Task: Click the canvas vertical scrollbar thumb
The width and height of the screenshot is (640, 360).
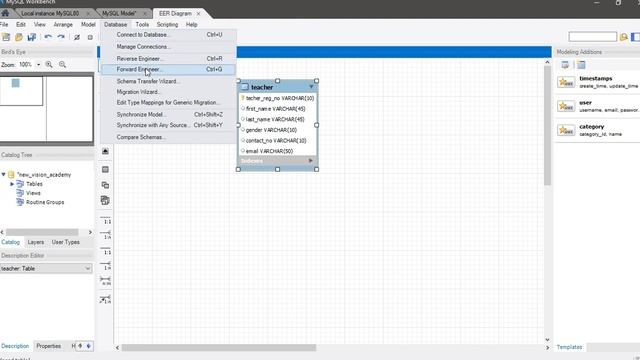Action: pos(547,125)
